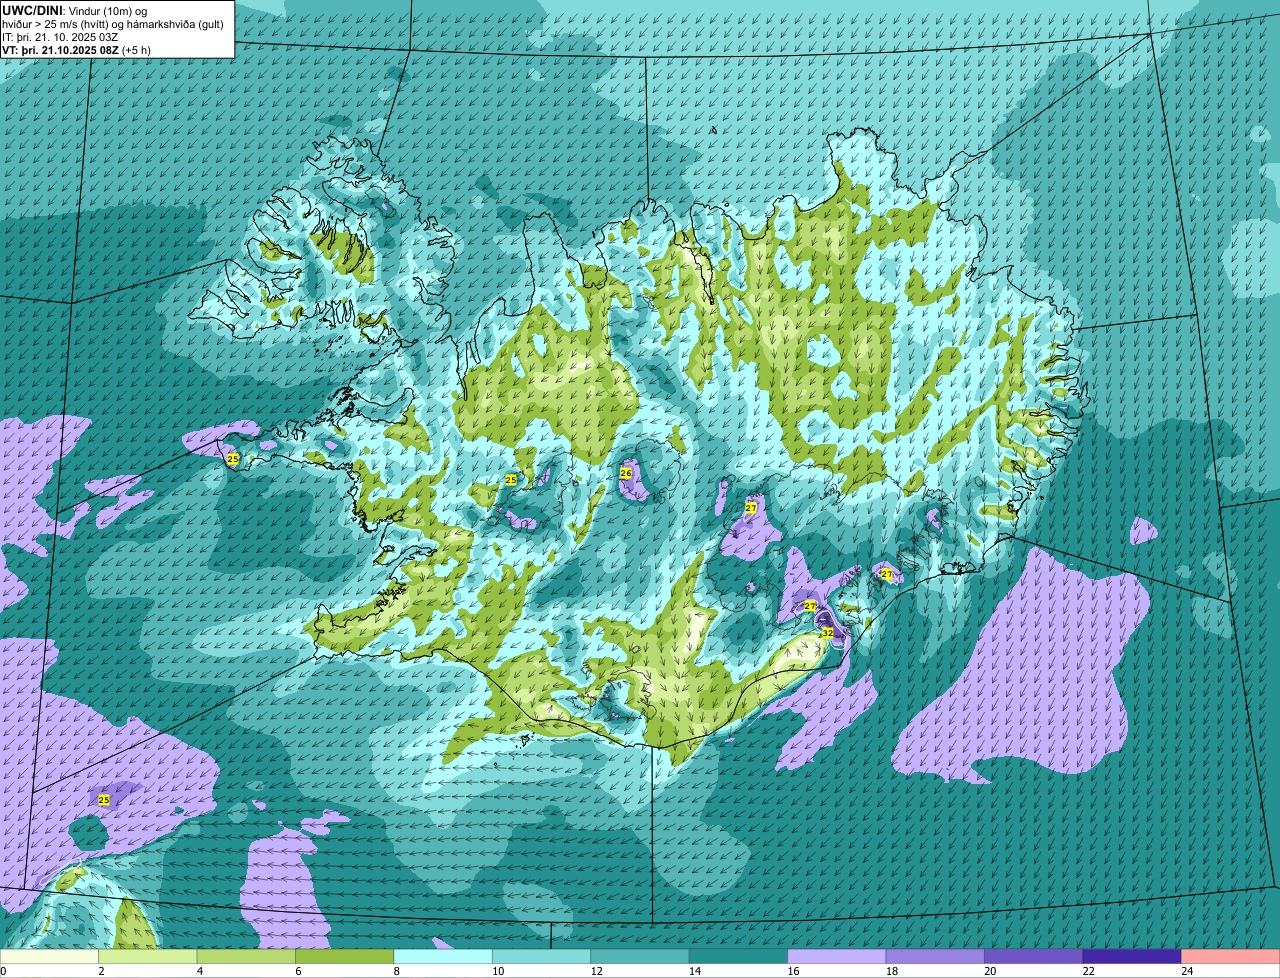Click the colorbar tick label '0'
The image size is (1280, 978).
pyautogui.click(x=3, y=971)
